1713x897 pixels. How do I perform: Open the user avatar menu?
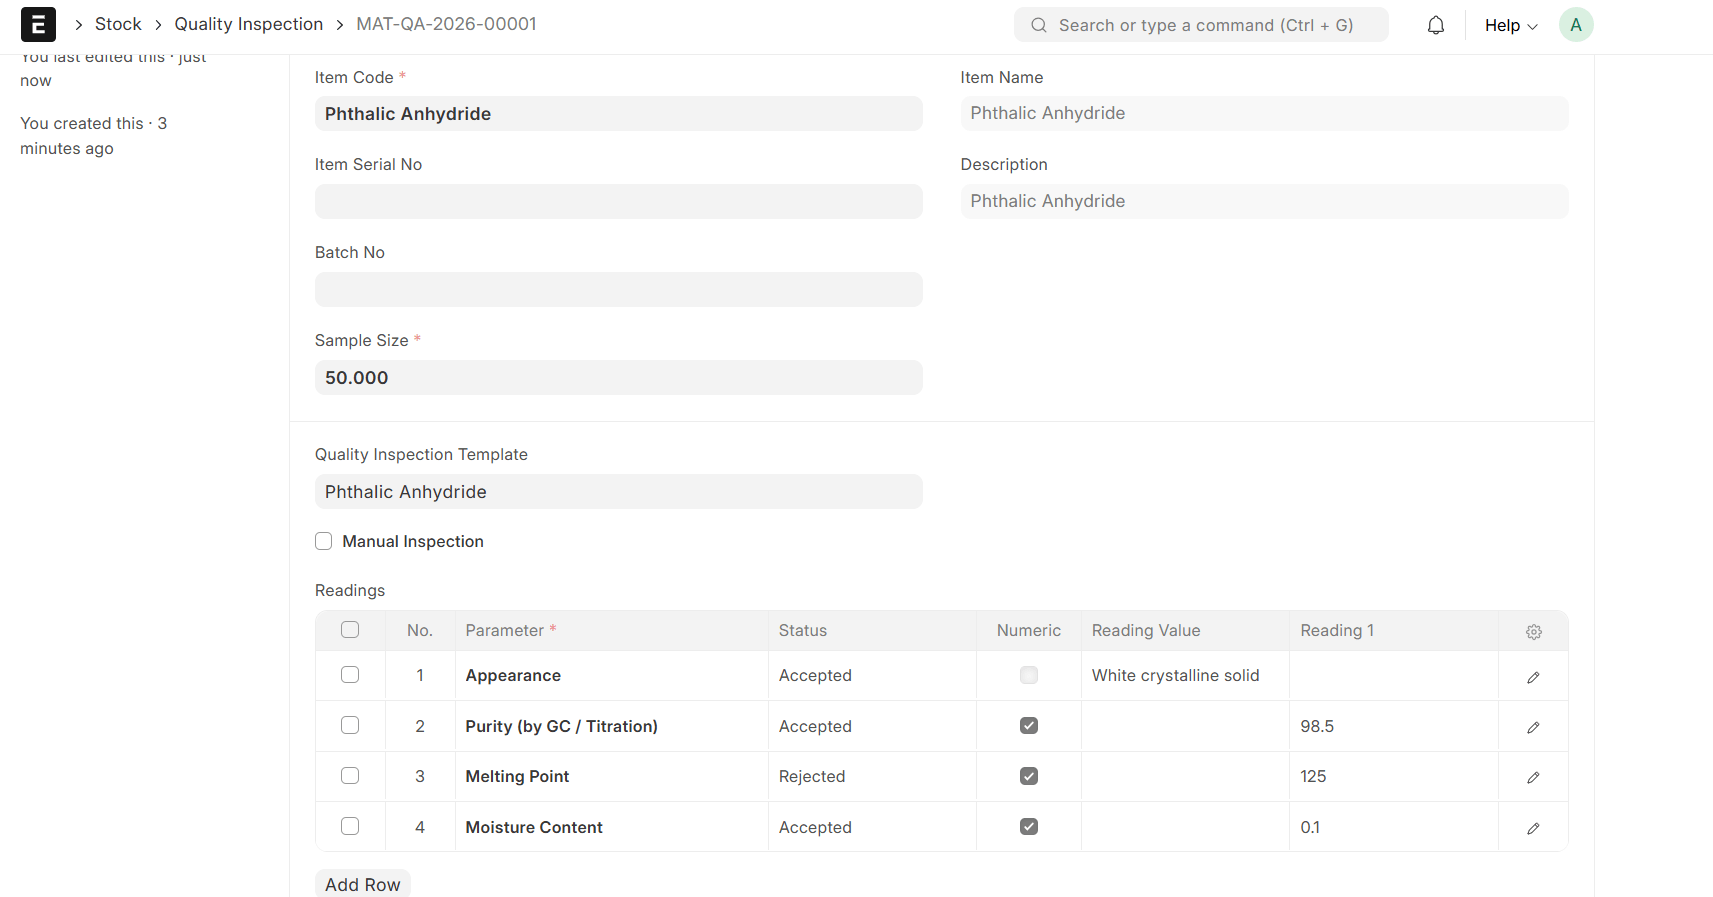(1575, 25)
